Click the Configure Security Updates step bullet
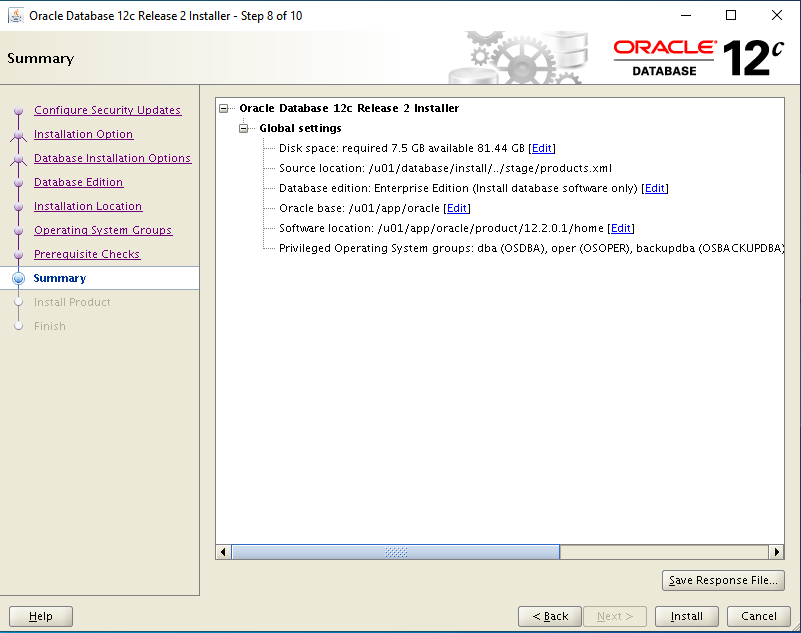Screen dimensions: 801x633 pyautogui.click(x=18, y=110)
